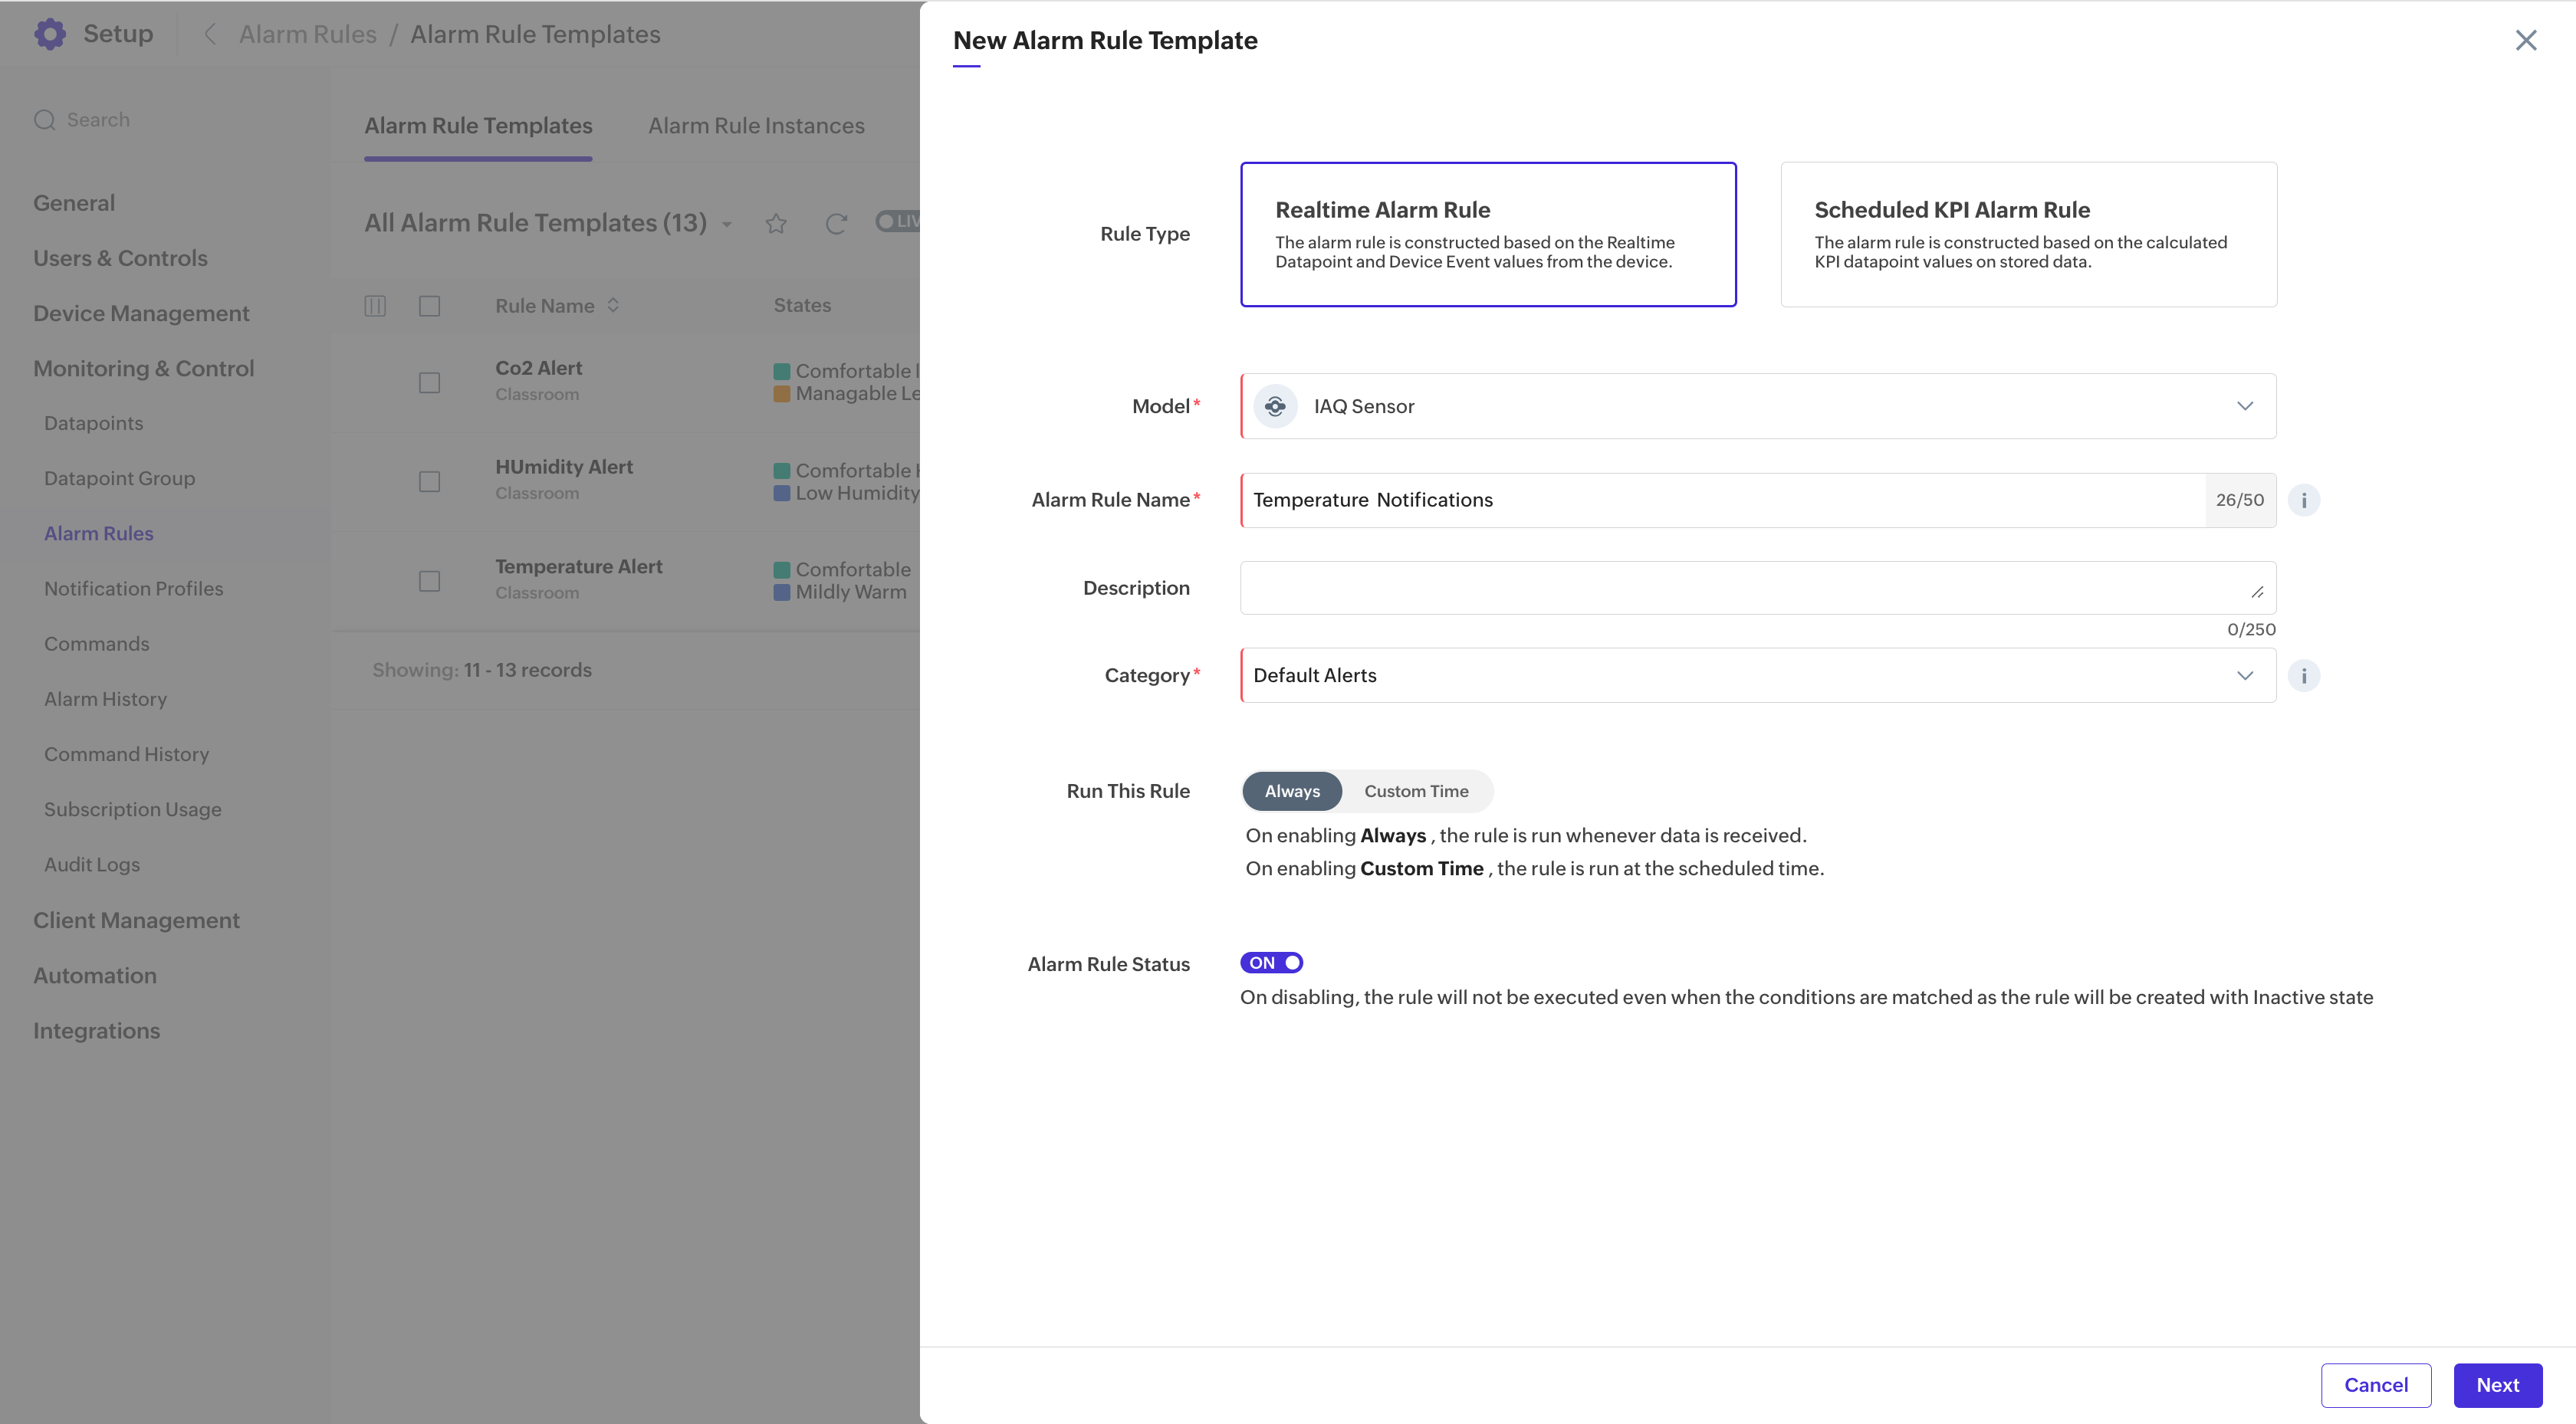Click the Next button
The height and width of the screenshot is (1424, 2576).
tap(2497, 1385)
